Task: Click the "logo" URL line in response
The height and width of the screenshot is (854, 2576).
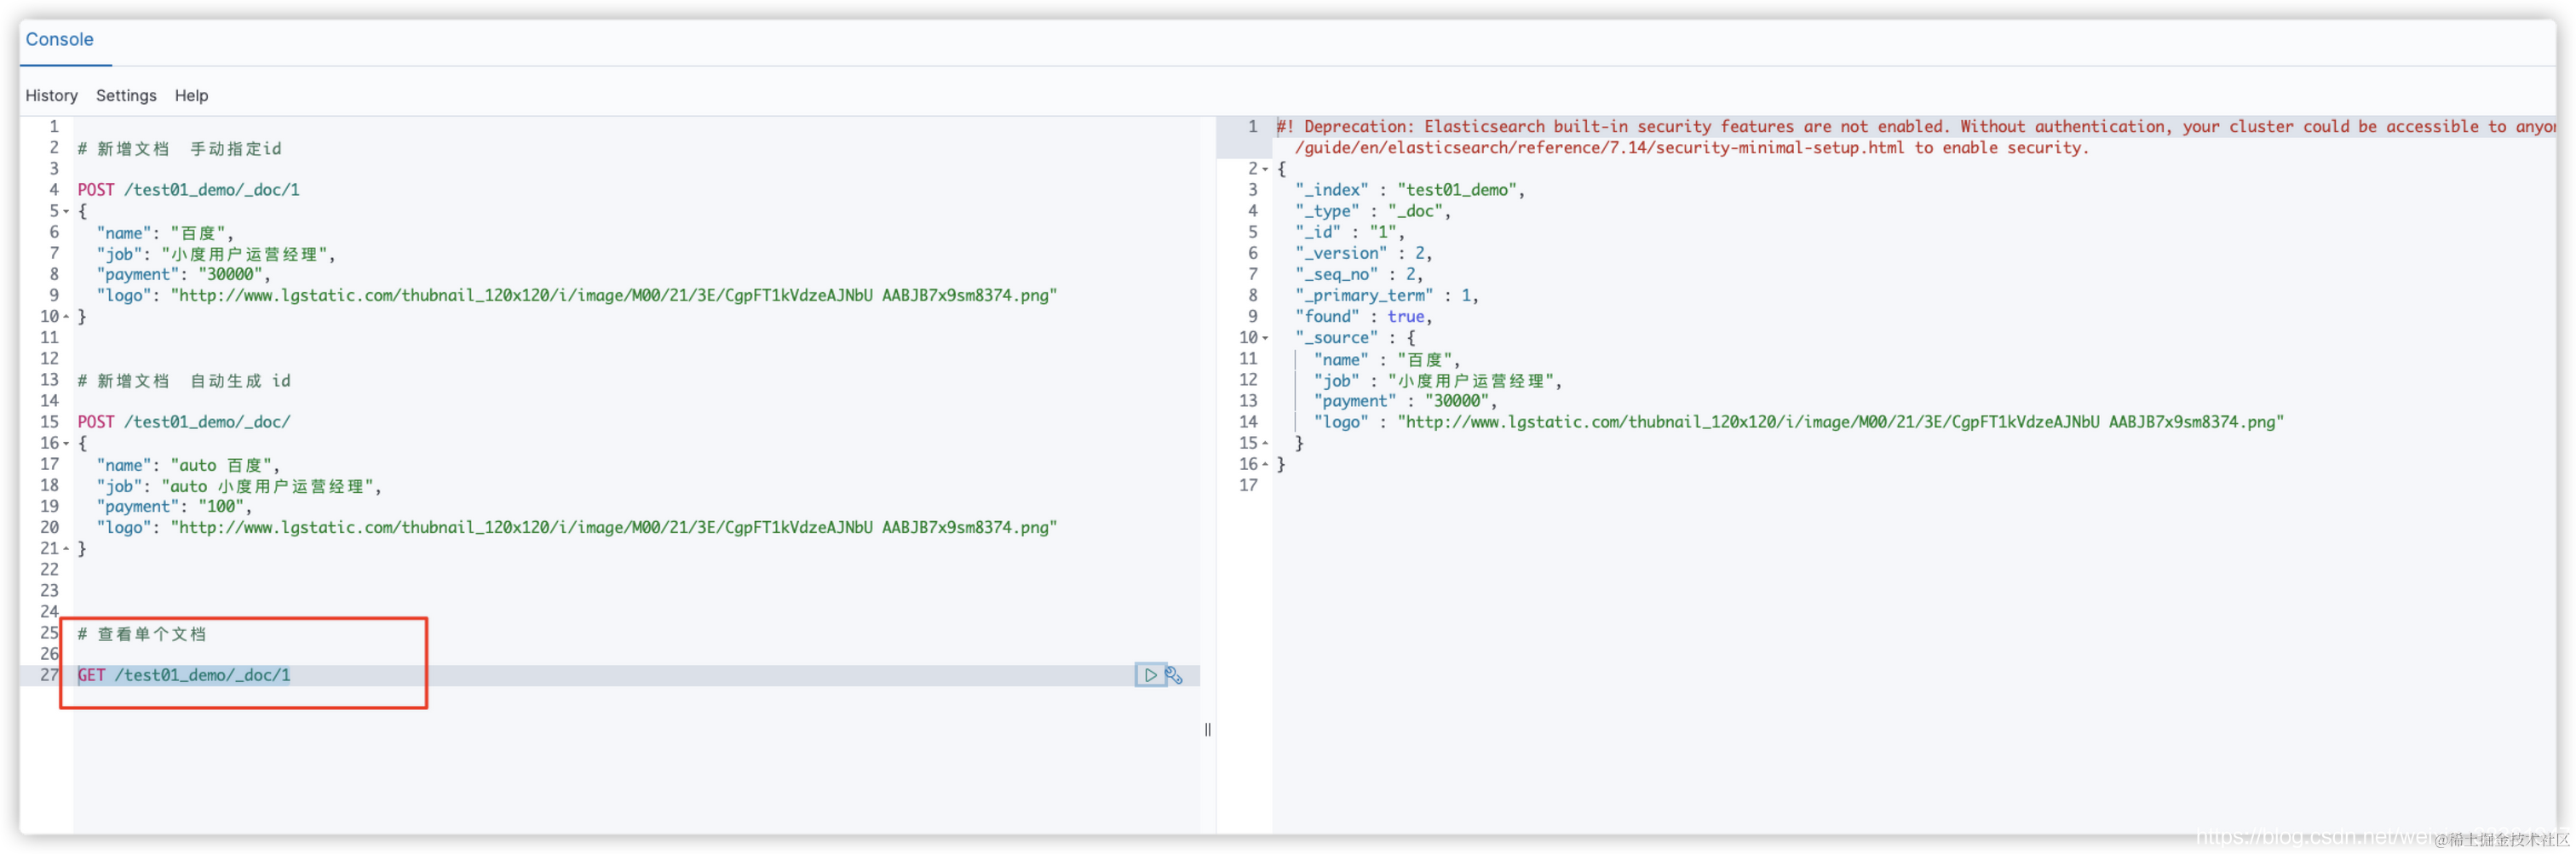Action: click(x=1799, y=422)
